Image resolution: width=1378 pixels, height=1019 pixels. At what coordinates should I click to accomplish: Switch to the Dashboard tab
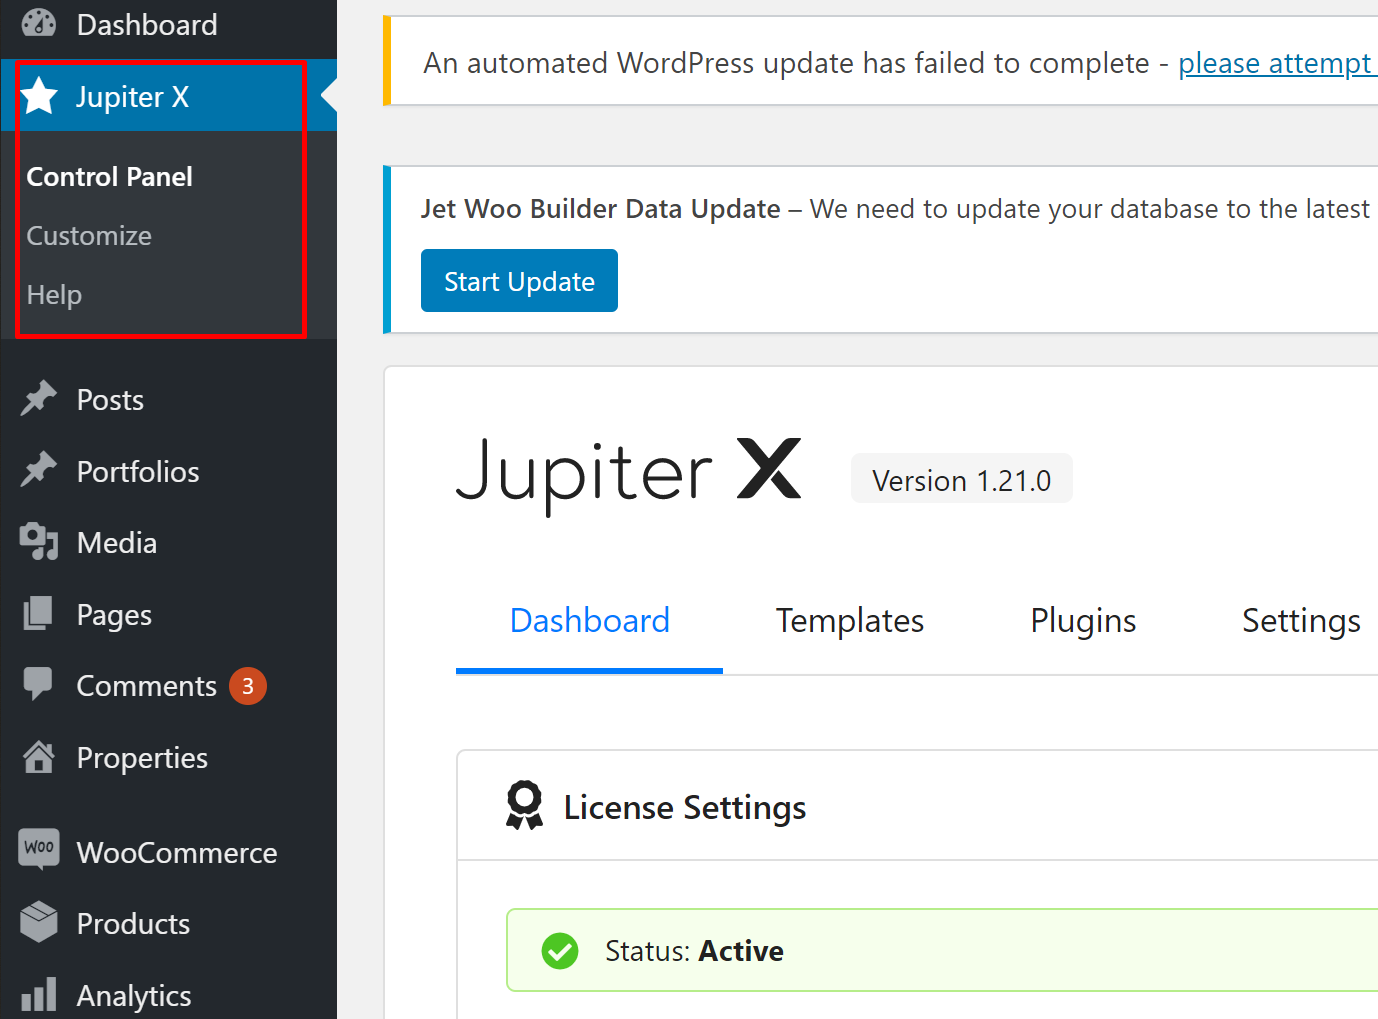pos(589,621)
